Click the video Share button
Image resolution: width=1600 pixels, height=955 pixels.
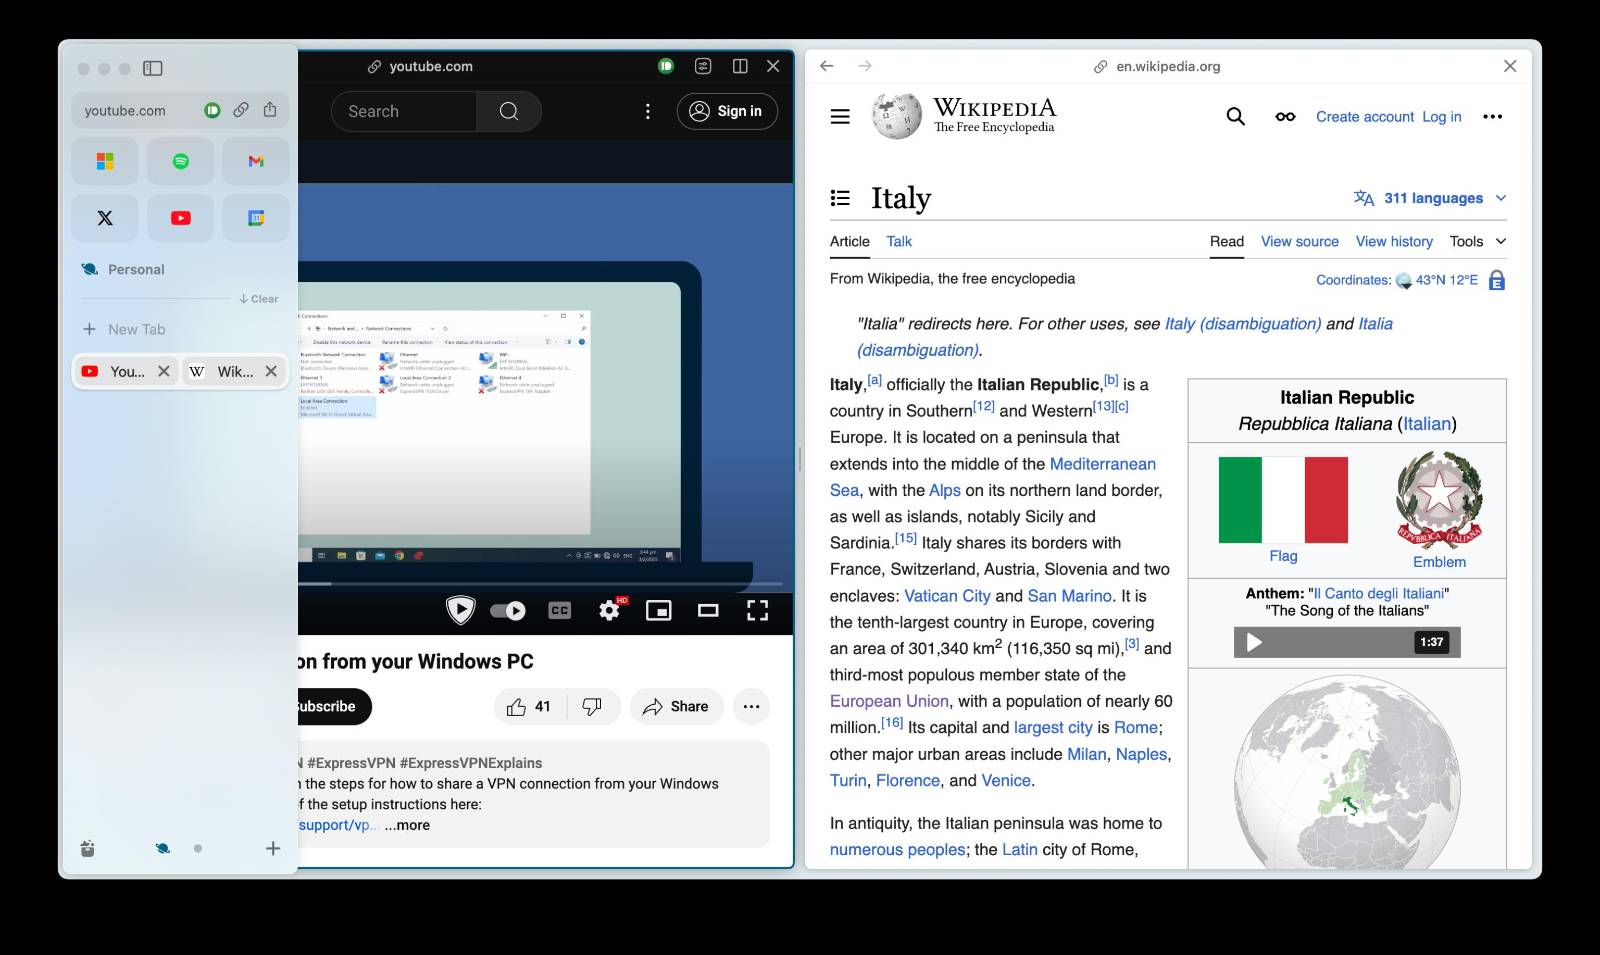point(676,707)
